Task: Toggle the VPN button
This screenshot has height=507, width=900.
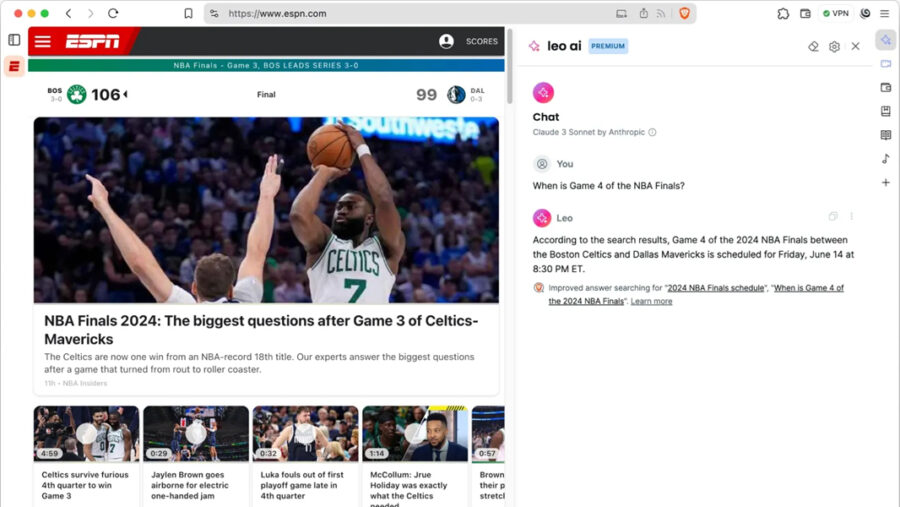Action: click(836, 13)
